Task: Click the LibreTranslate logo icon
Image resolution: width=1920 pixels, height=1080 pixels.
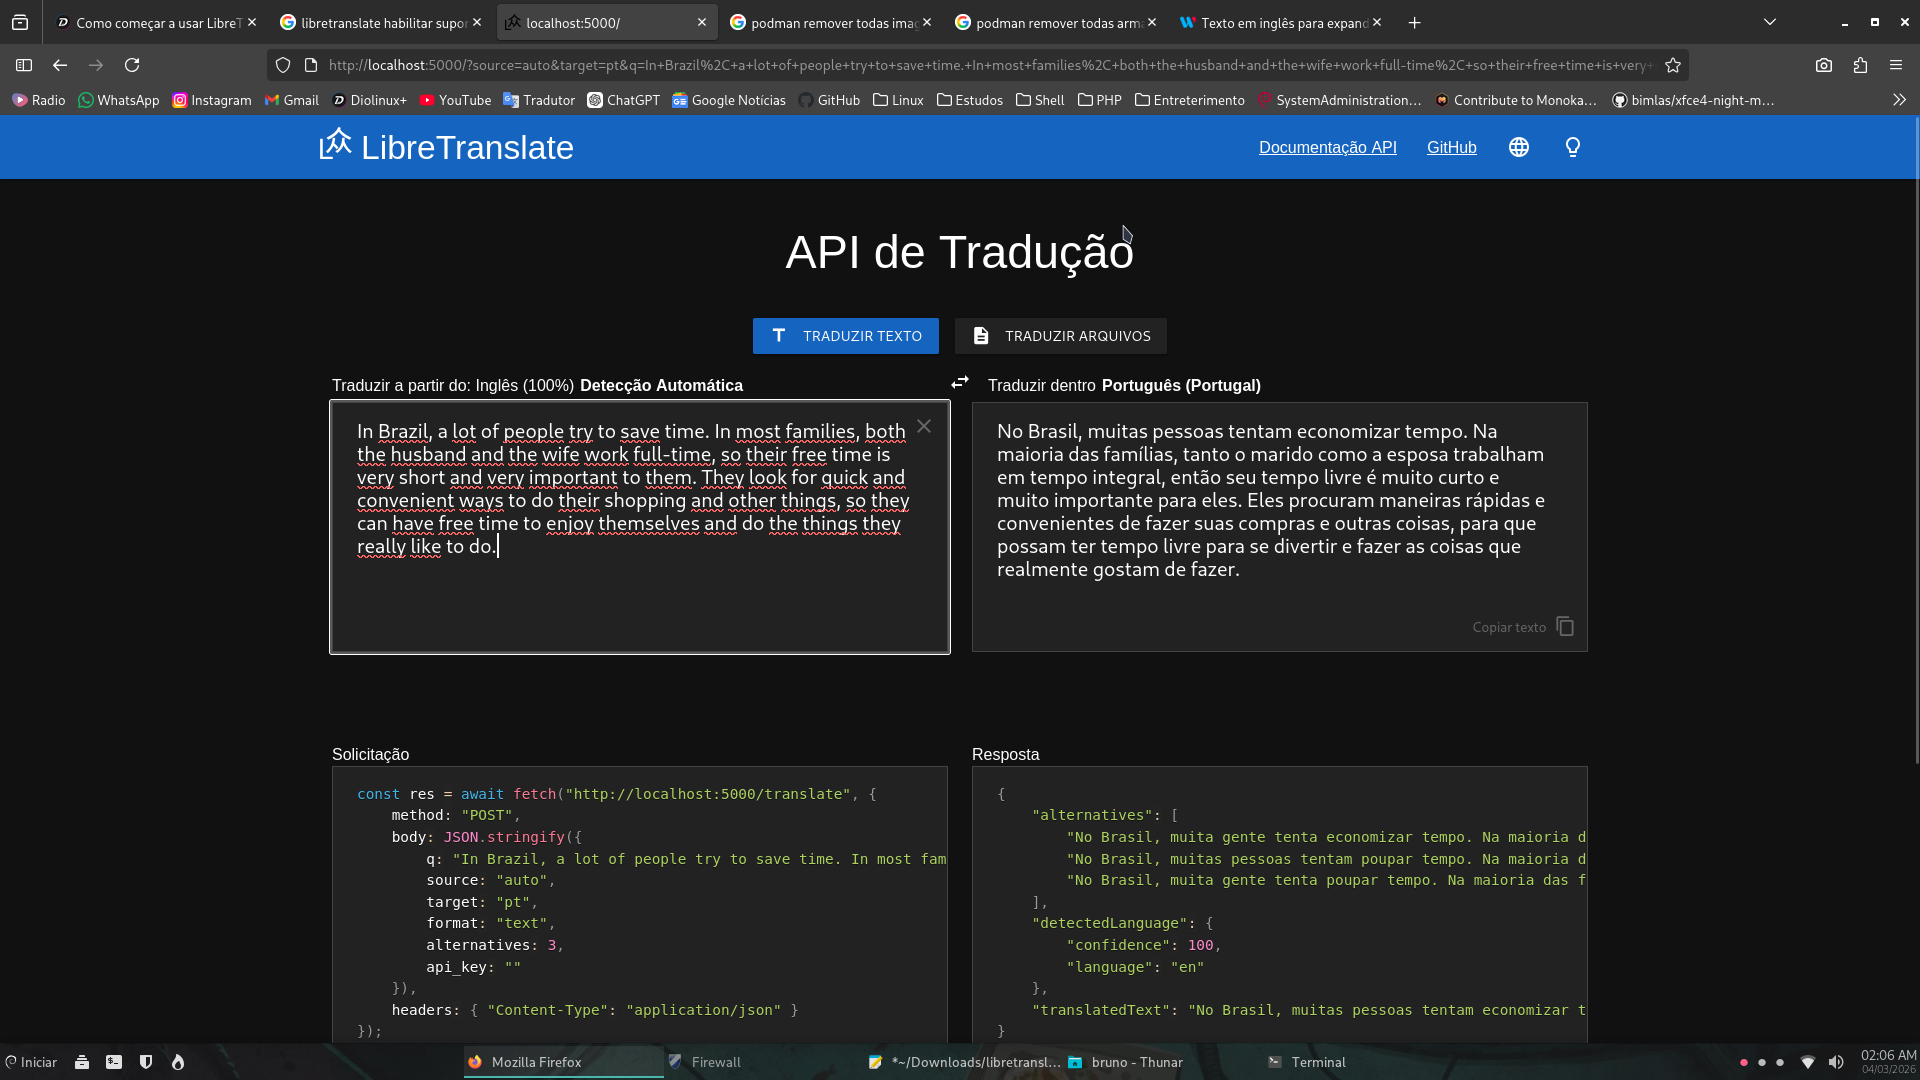Action: click(x=336, y=145)
